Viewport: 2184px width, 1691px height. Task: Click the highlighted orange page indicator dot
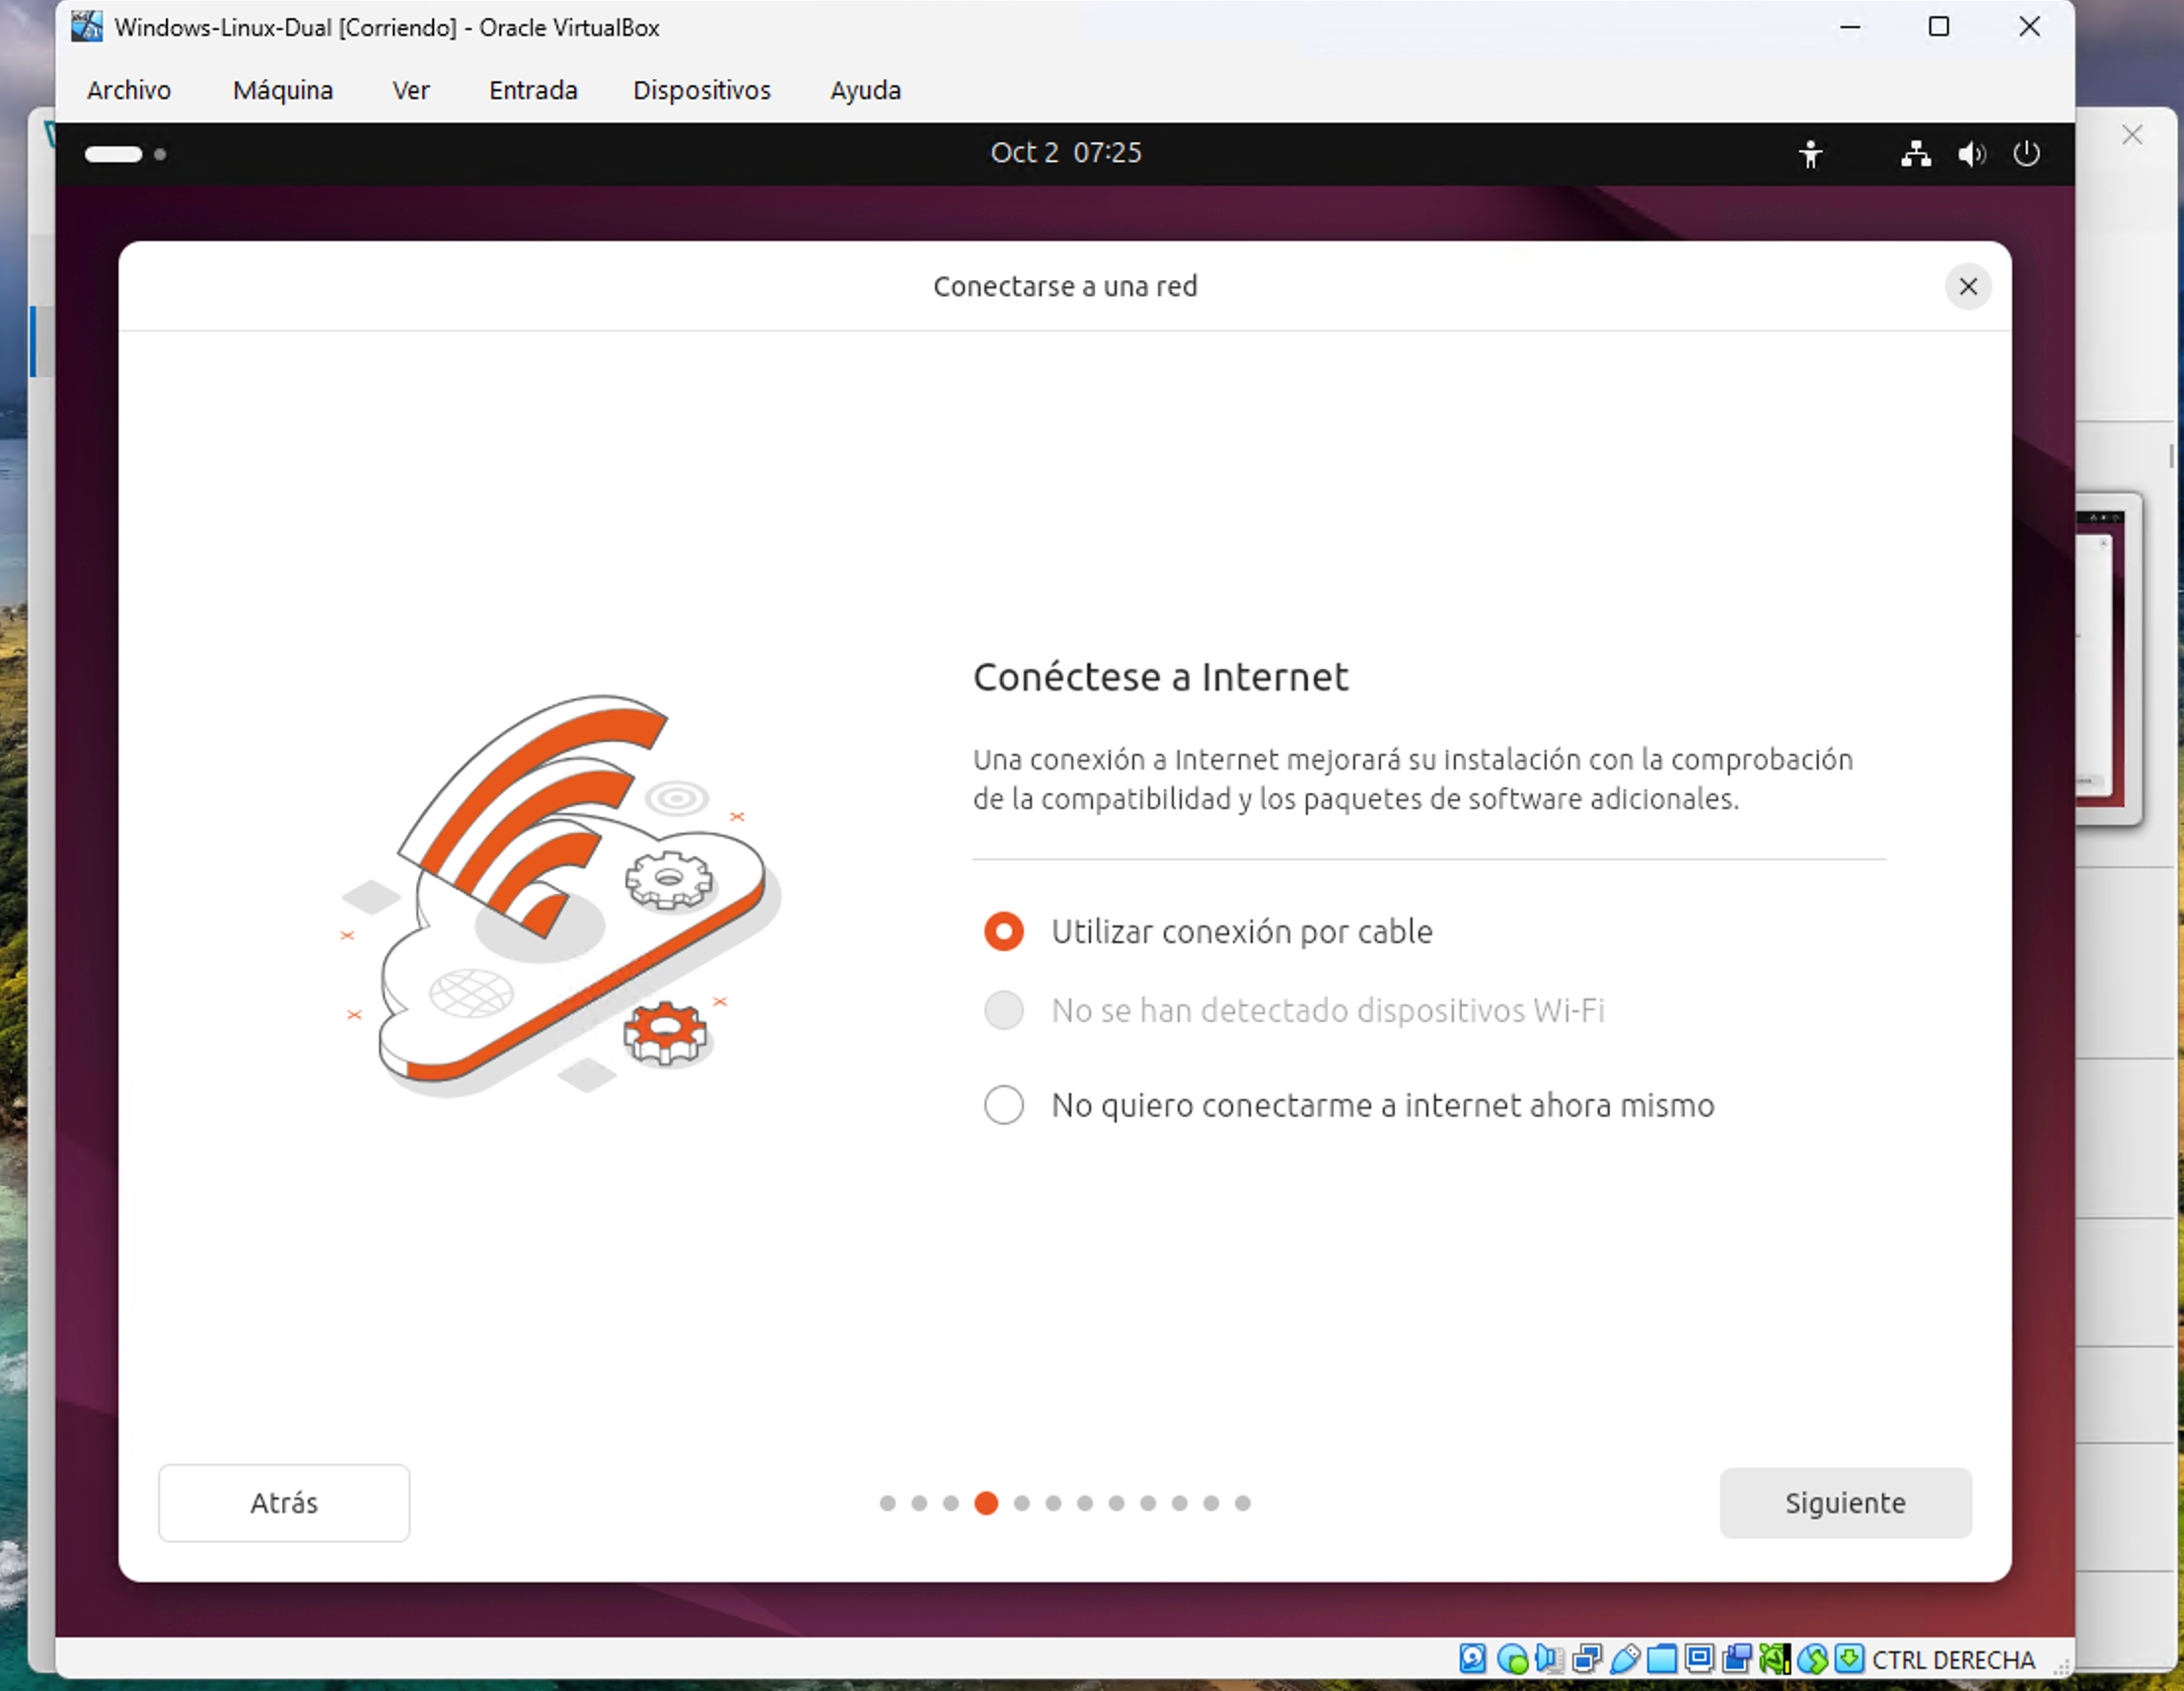(x=986, y=1503)
